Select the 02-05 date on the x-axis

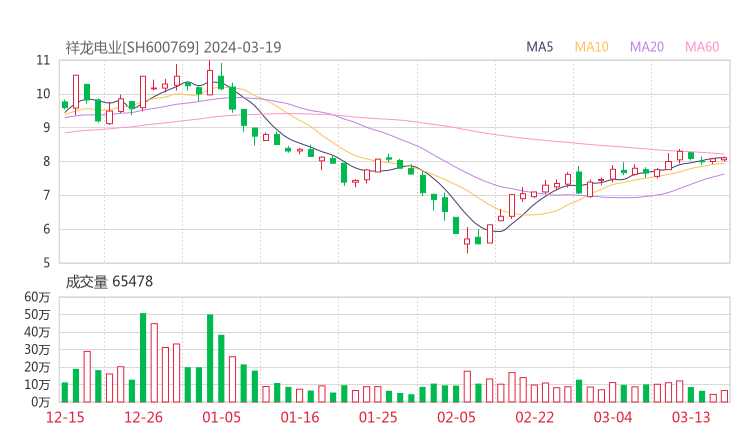click(456, 416)
